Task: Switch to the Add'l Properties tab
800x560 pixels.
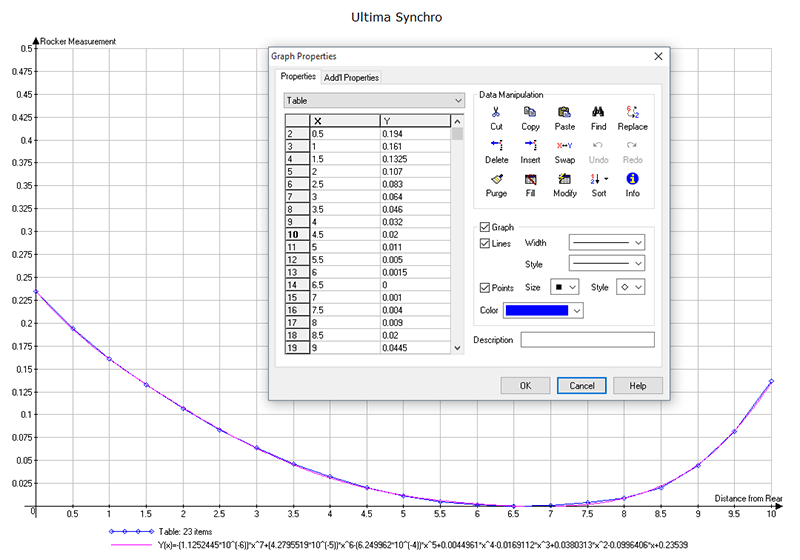Action: click(x=351, y=78)
